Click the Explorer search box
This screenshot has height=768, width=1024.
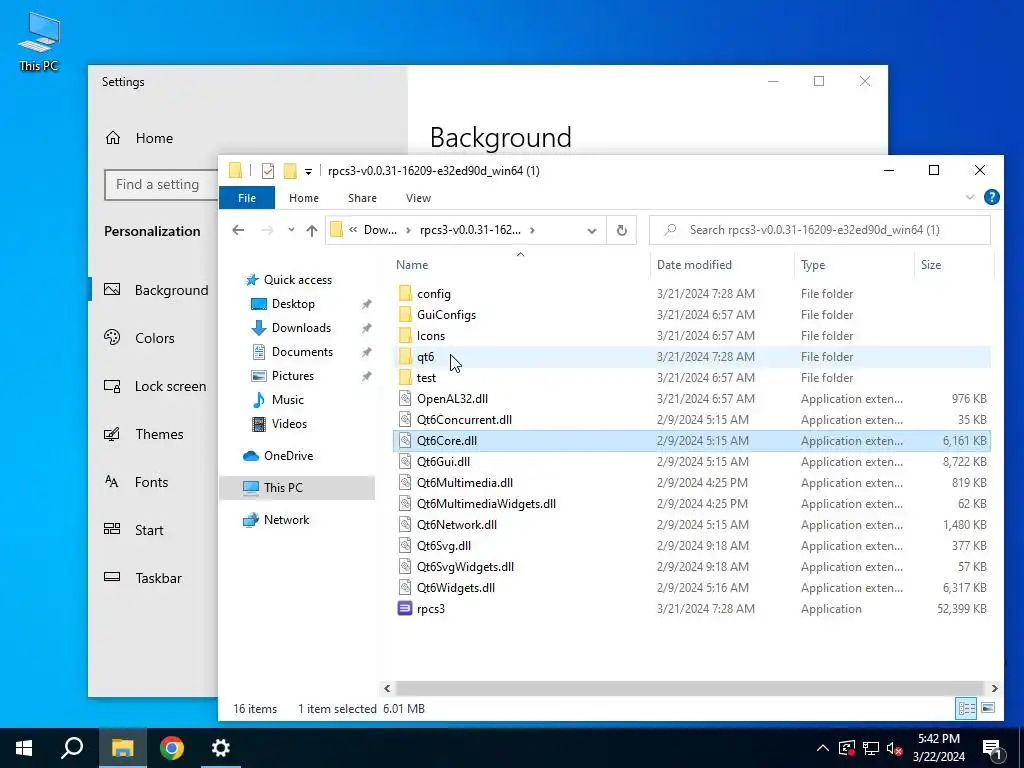[820, 230]
